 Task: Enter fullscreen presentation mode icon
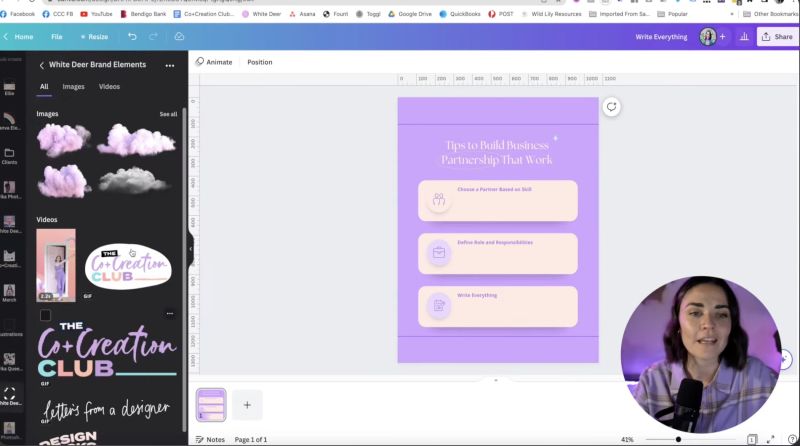point(770,439)
